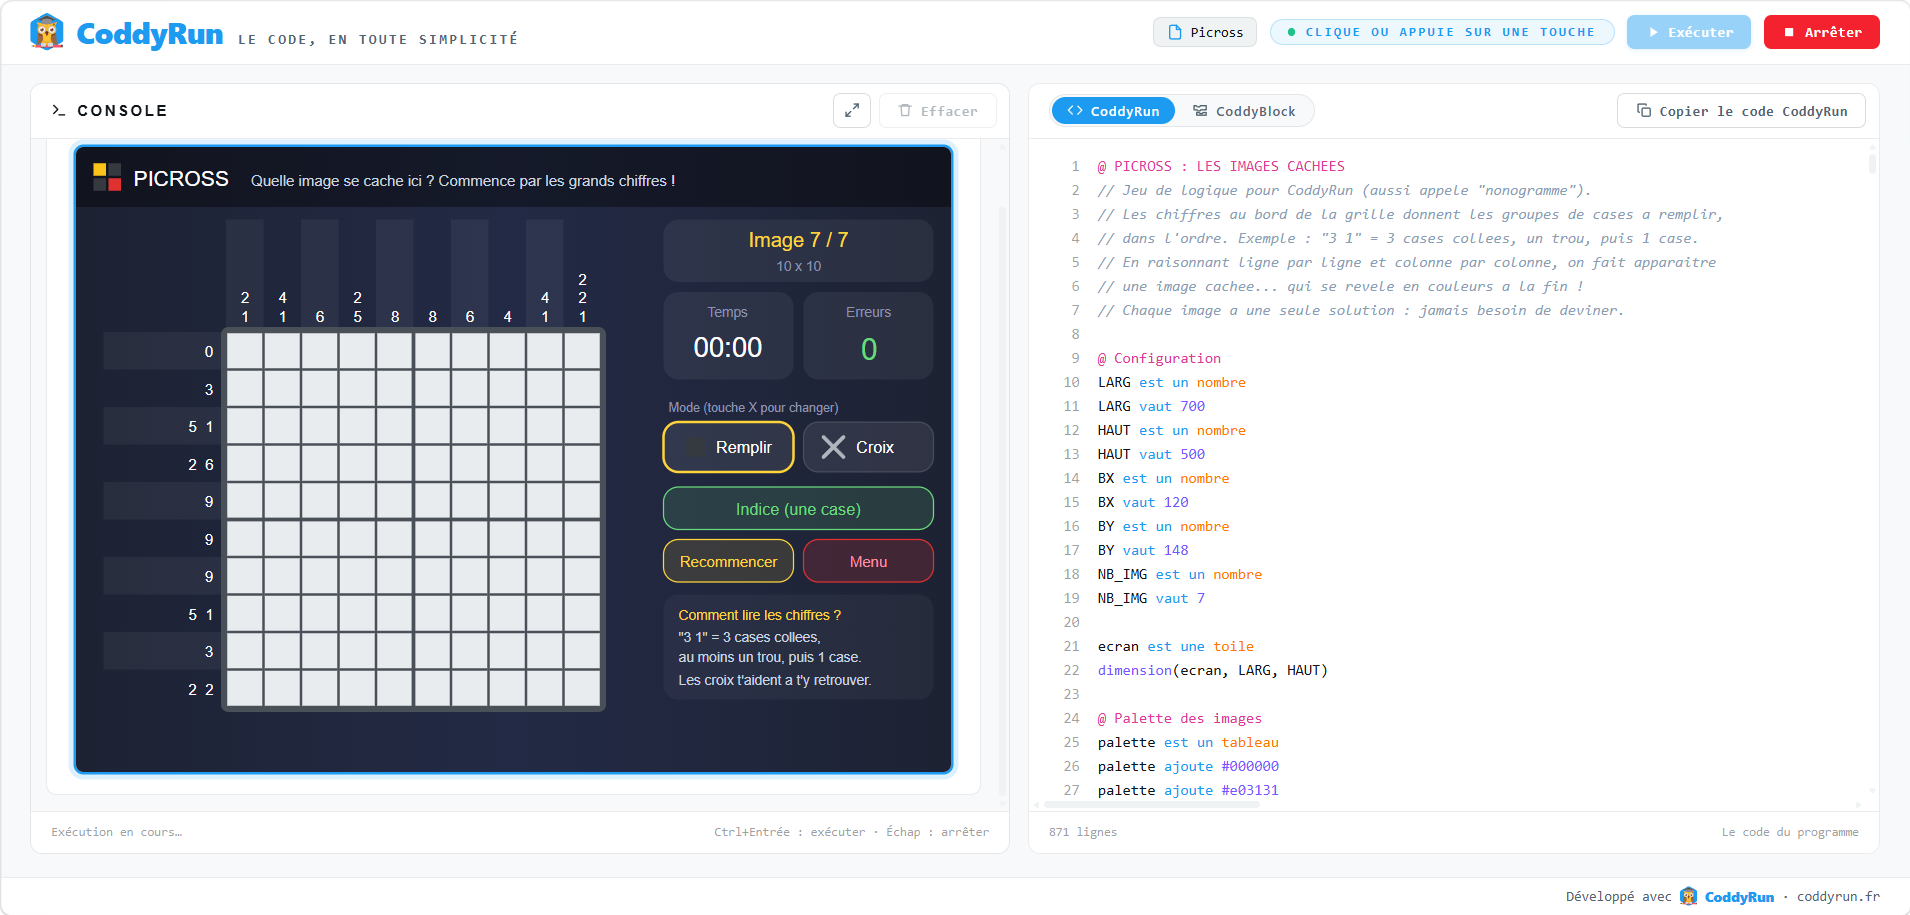Click the CoddyRun title in the header
This screenshot has width=1910, height=915.
click(150, 34)
